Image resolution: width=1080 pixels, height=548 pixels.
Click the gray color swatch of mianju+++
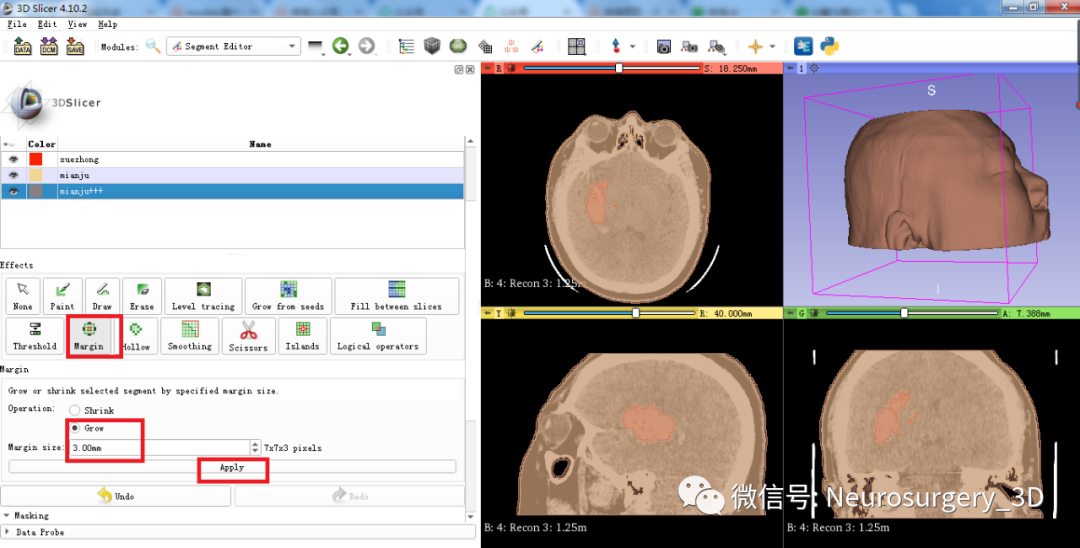(36, 191)
